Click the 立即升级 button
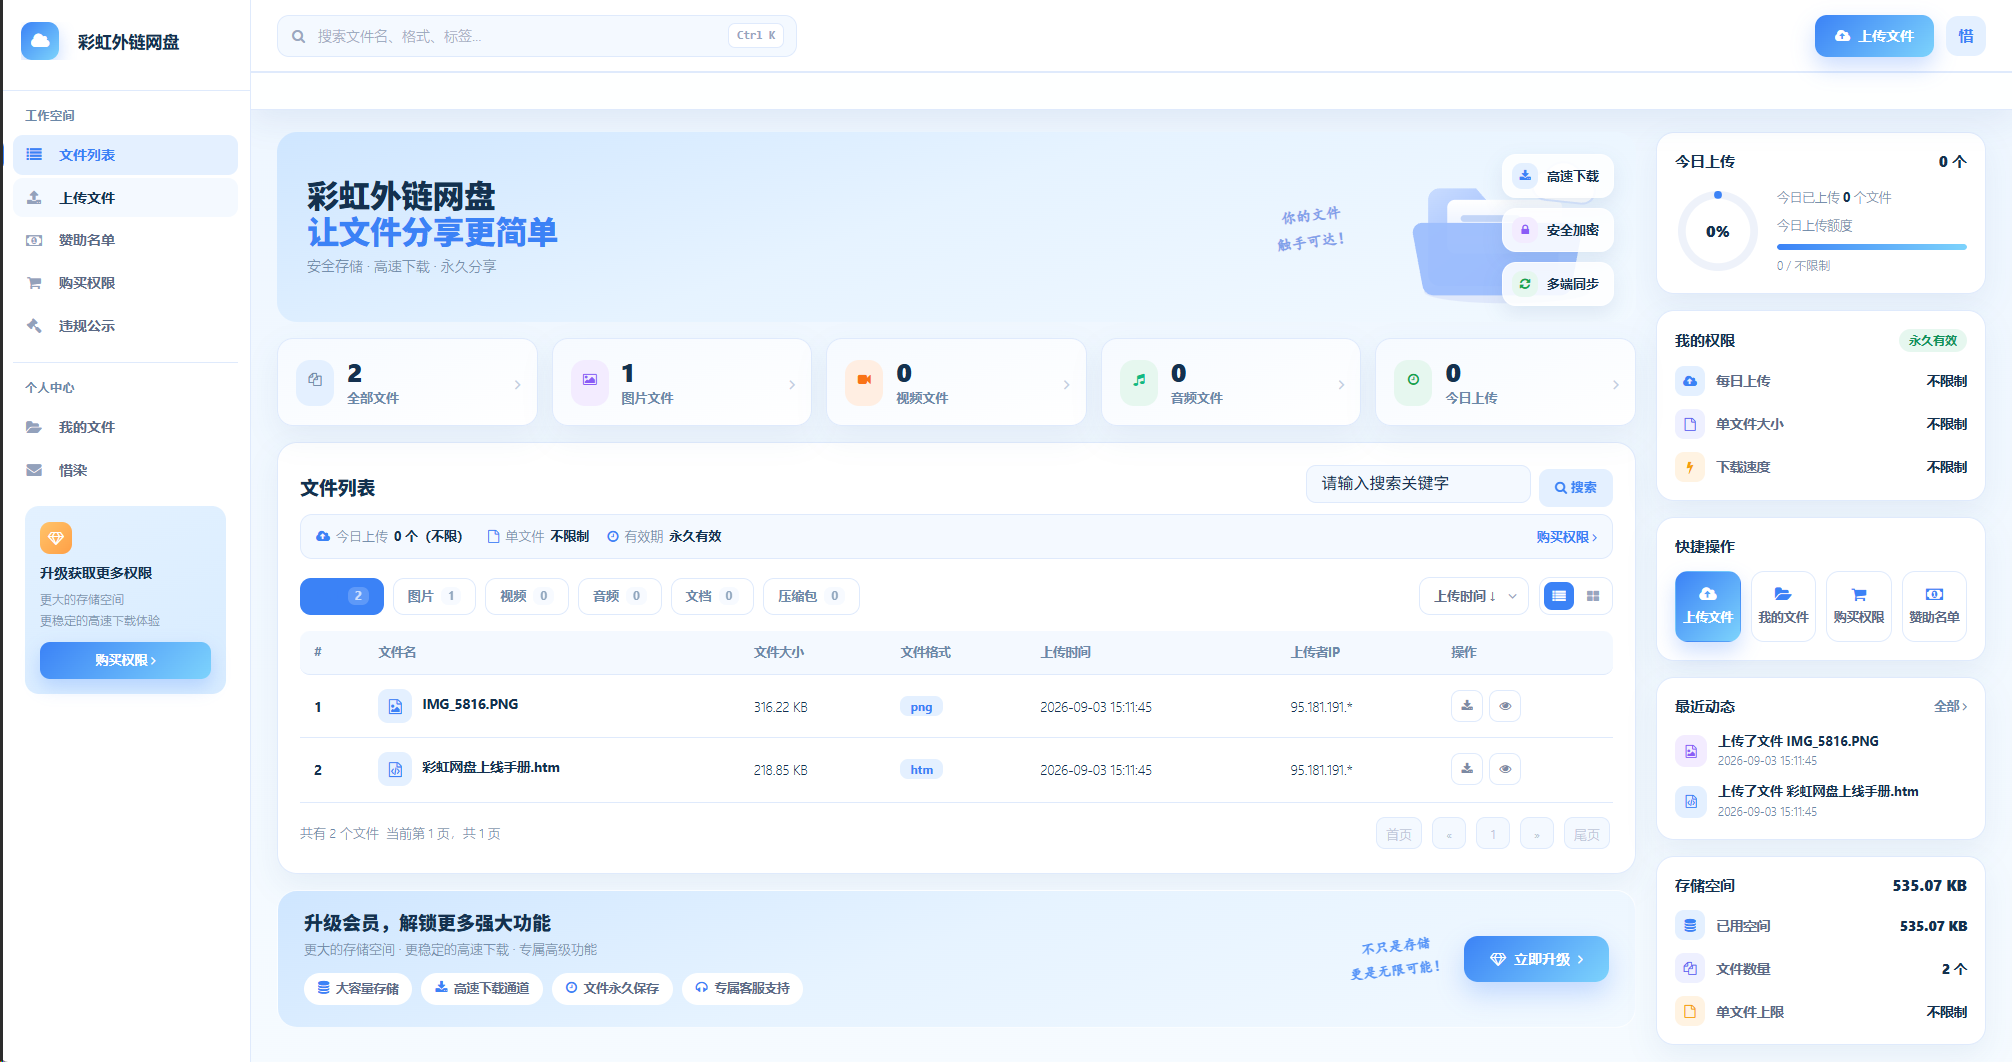2012x1062 pixels. pos(1536,959)
